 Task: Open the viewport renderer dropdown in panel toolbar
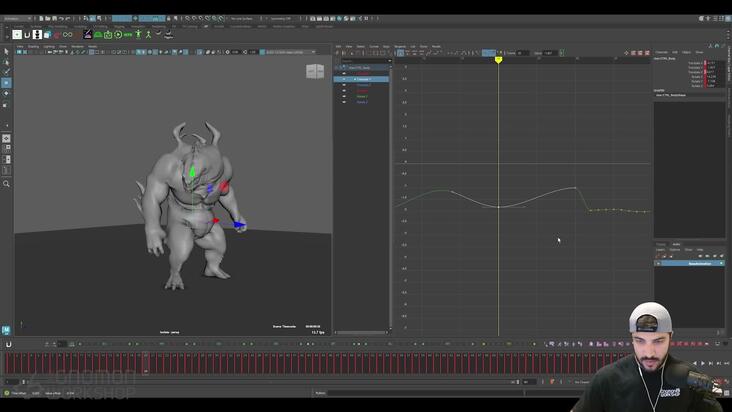click(291, 52)
